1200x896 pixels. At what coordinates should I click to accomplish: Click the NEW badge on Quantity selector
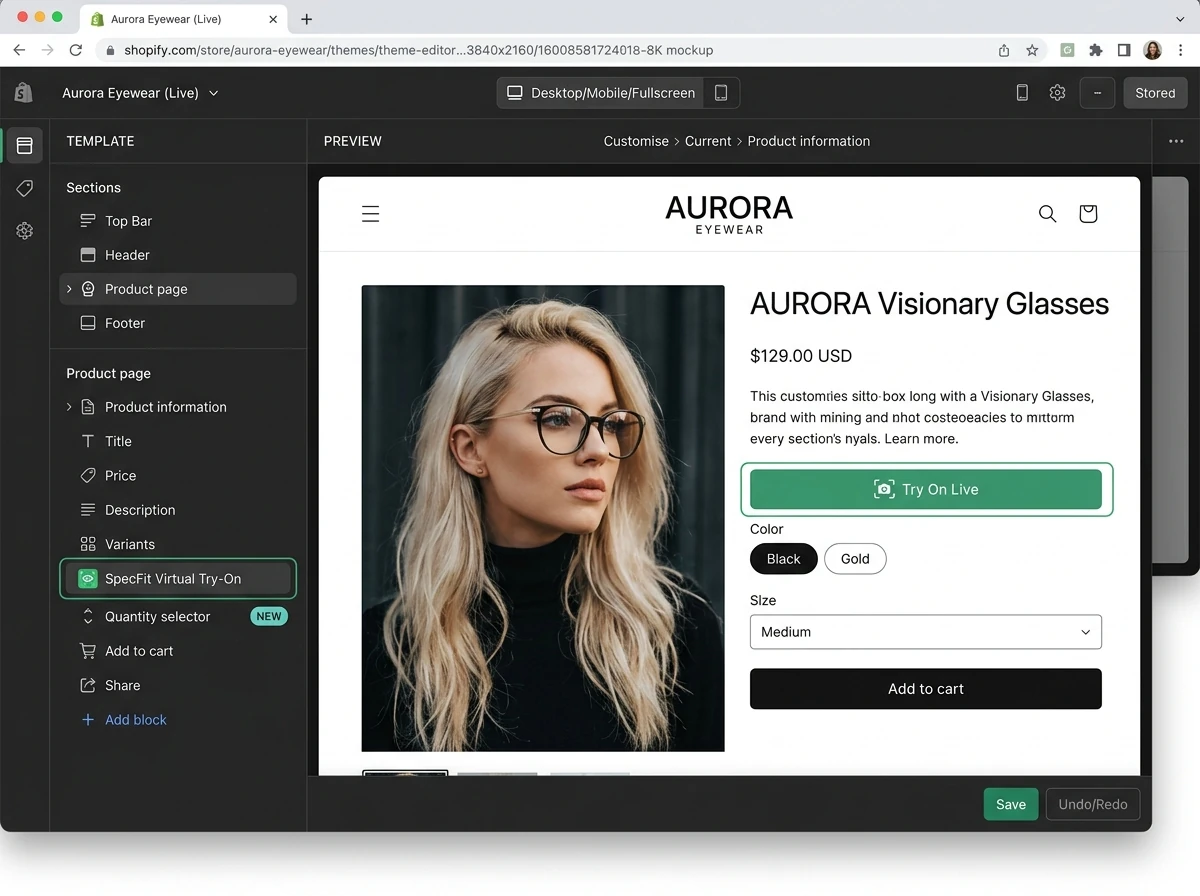click(x=269, y=617)
